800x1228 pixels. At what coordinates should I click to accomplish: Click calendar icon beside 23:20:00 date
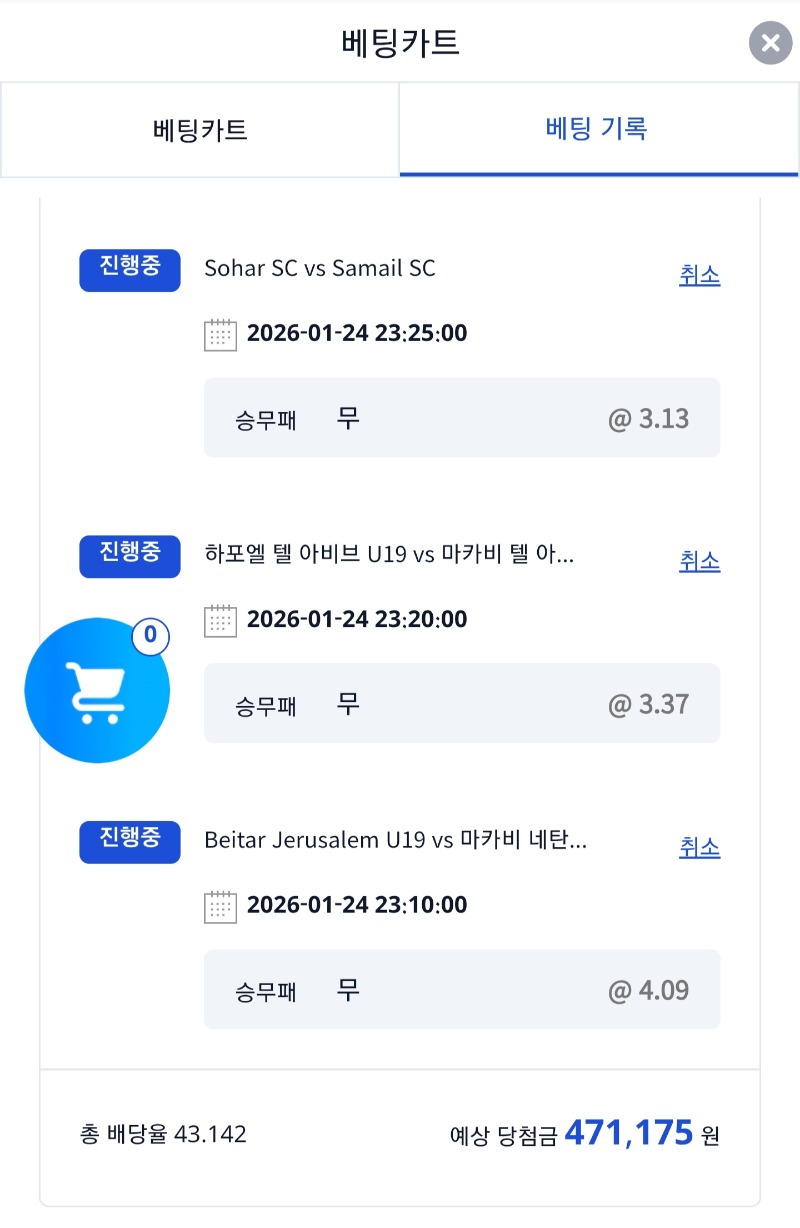[x=220, y=620]
